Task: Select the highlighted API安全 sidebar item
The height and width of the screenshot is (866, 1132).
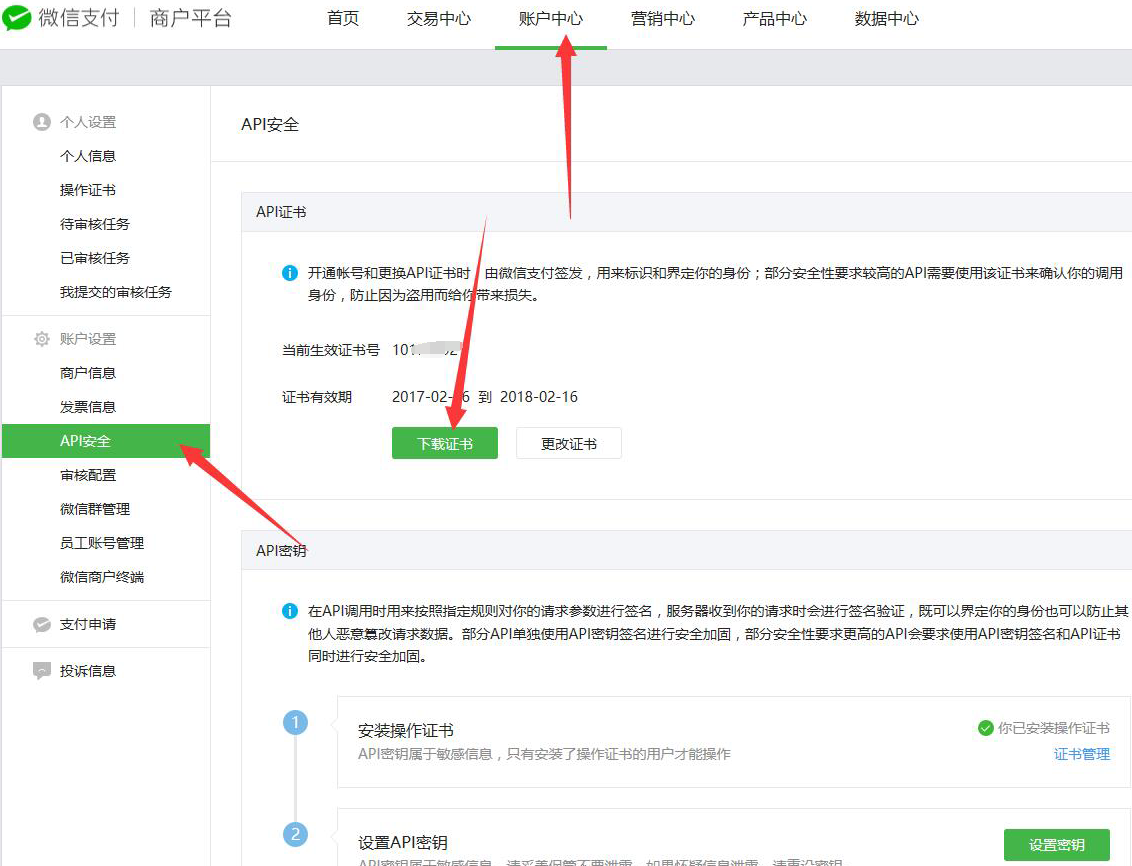Action: (106, 441)
